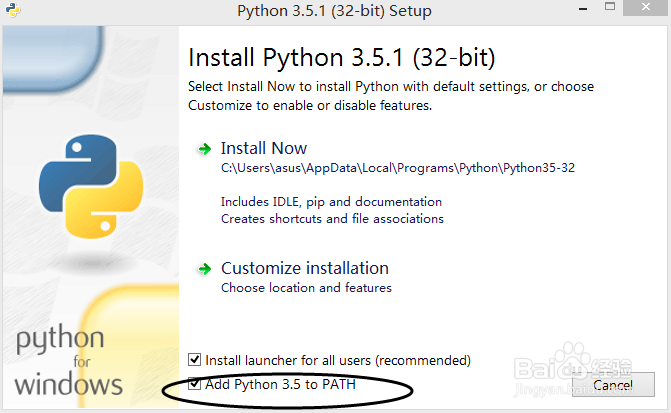Click the green arrow beside Install Now
Image resolution: width=671 pixels, height=413 pixels.
click(205, 149)
